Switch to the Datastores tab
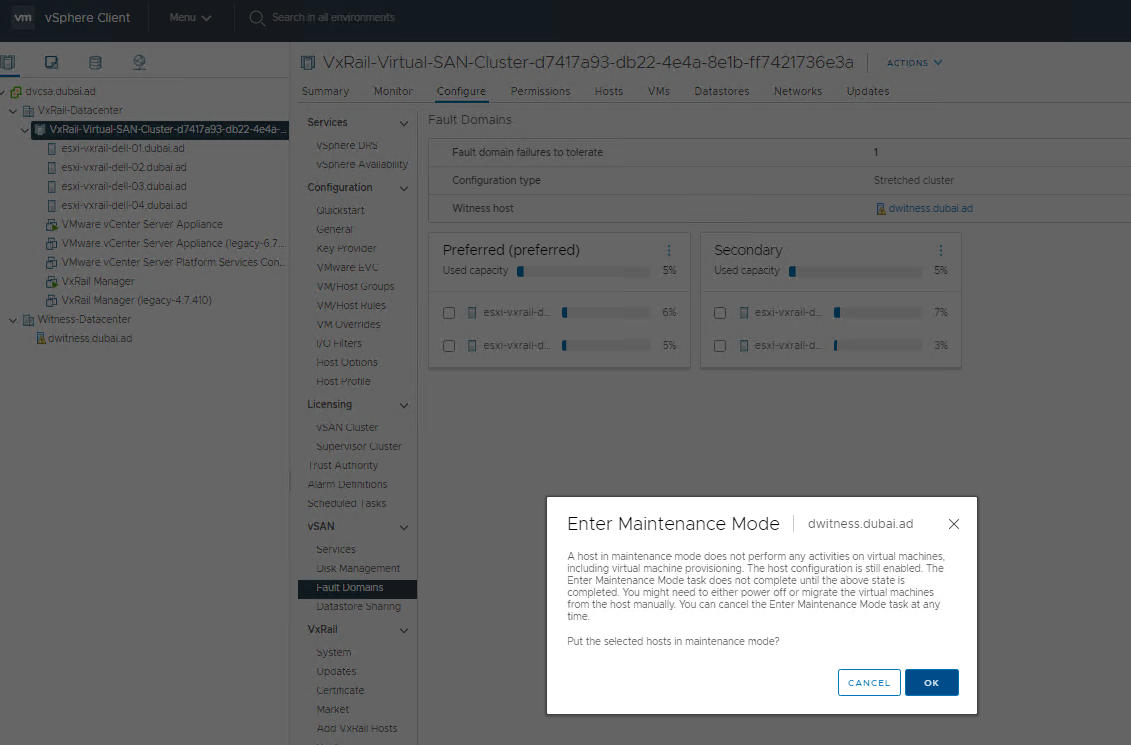The image size is (1131, 745). [721, 92]
